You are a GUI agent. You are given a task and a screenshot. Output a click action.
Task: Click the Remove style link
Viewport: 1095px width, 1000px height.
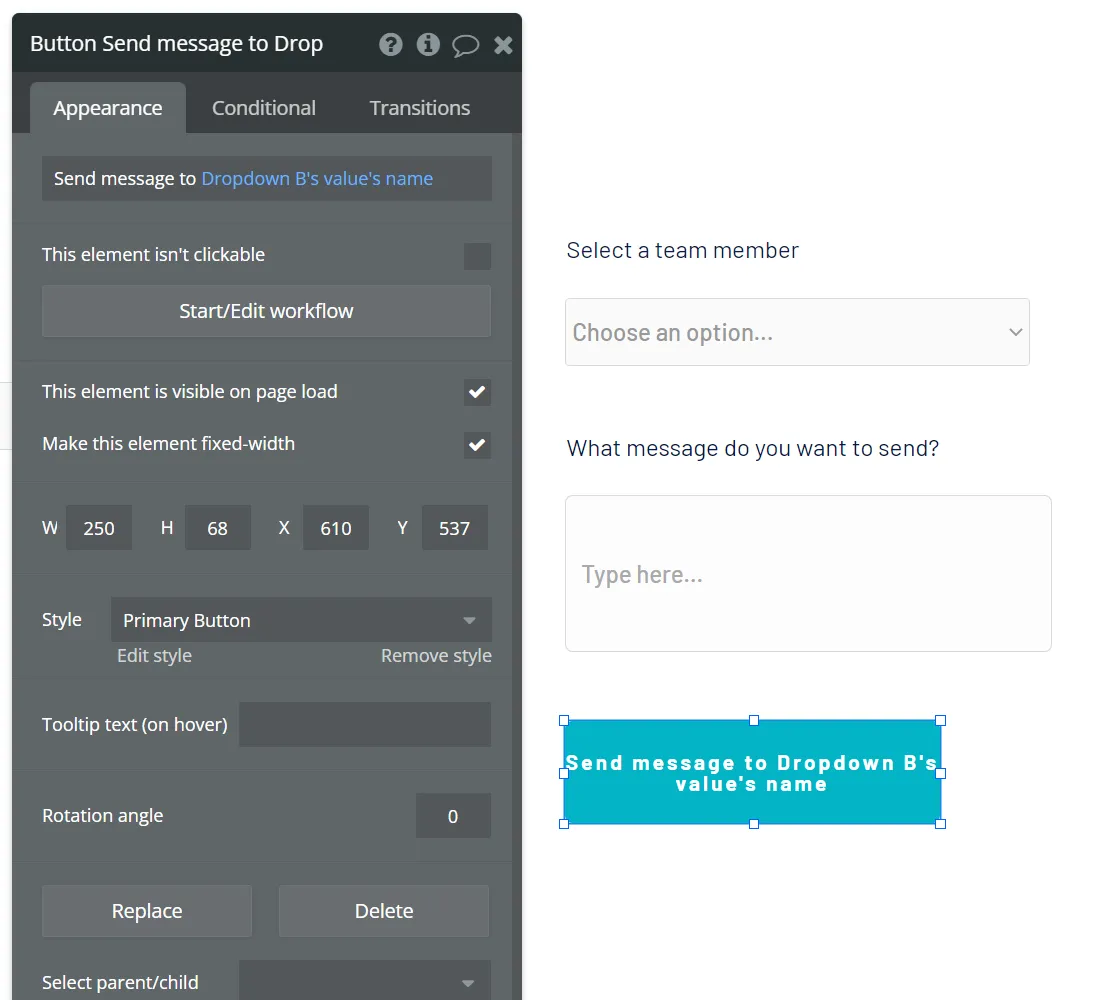(x=436, y=656)
